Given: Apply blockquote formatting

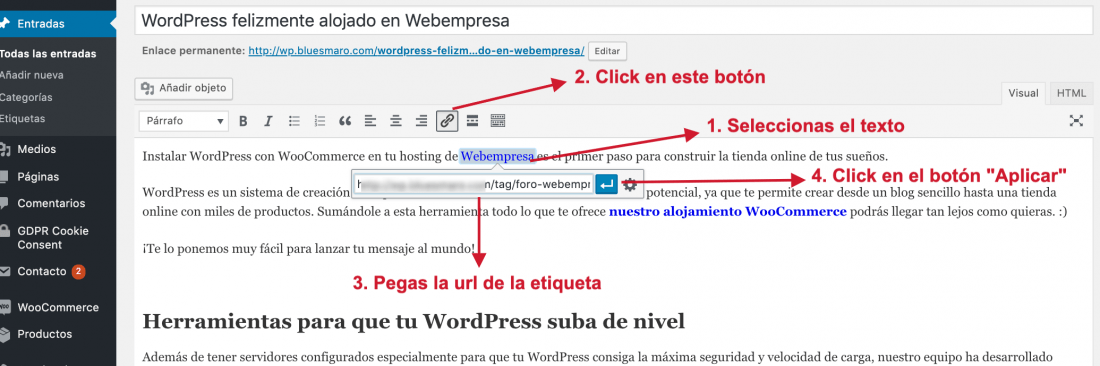Looking at the screenshot, I should coord(344,121).
